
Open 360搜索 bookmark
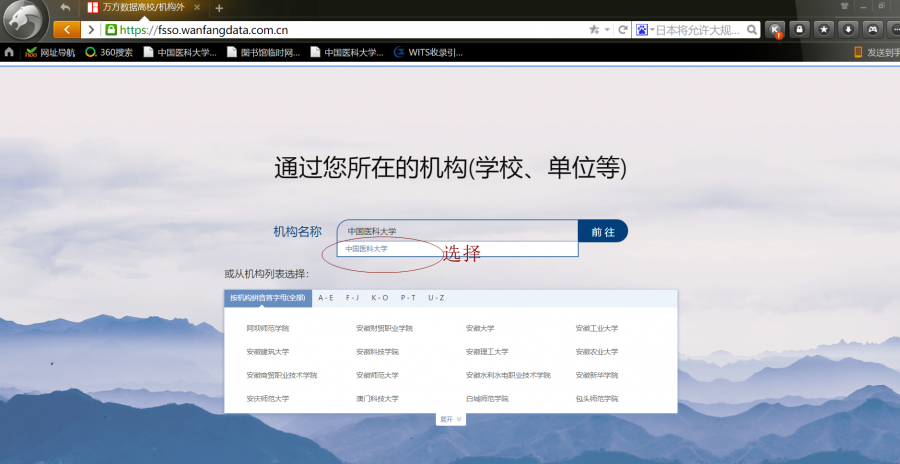tap(109, 52)
